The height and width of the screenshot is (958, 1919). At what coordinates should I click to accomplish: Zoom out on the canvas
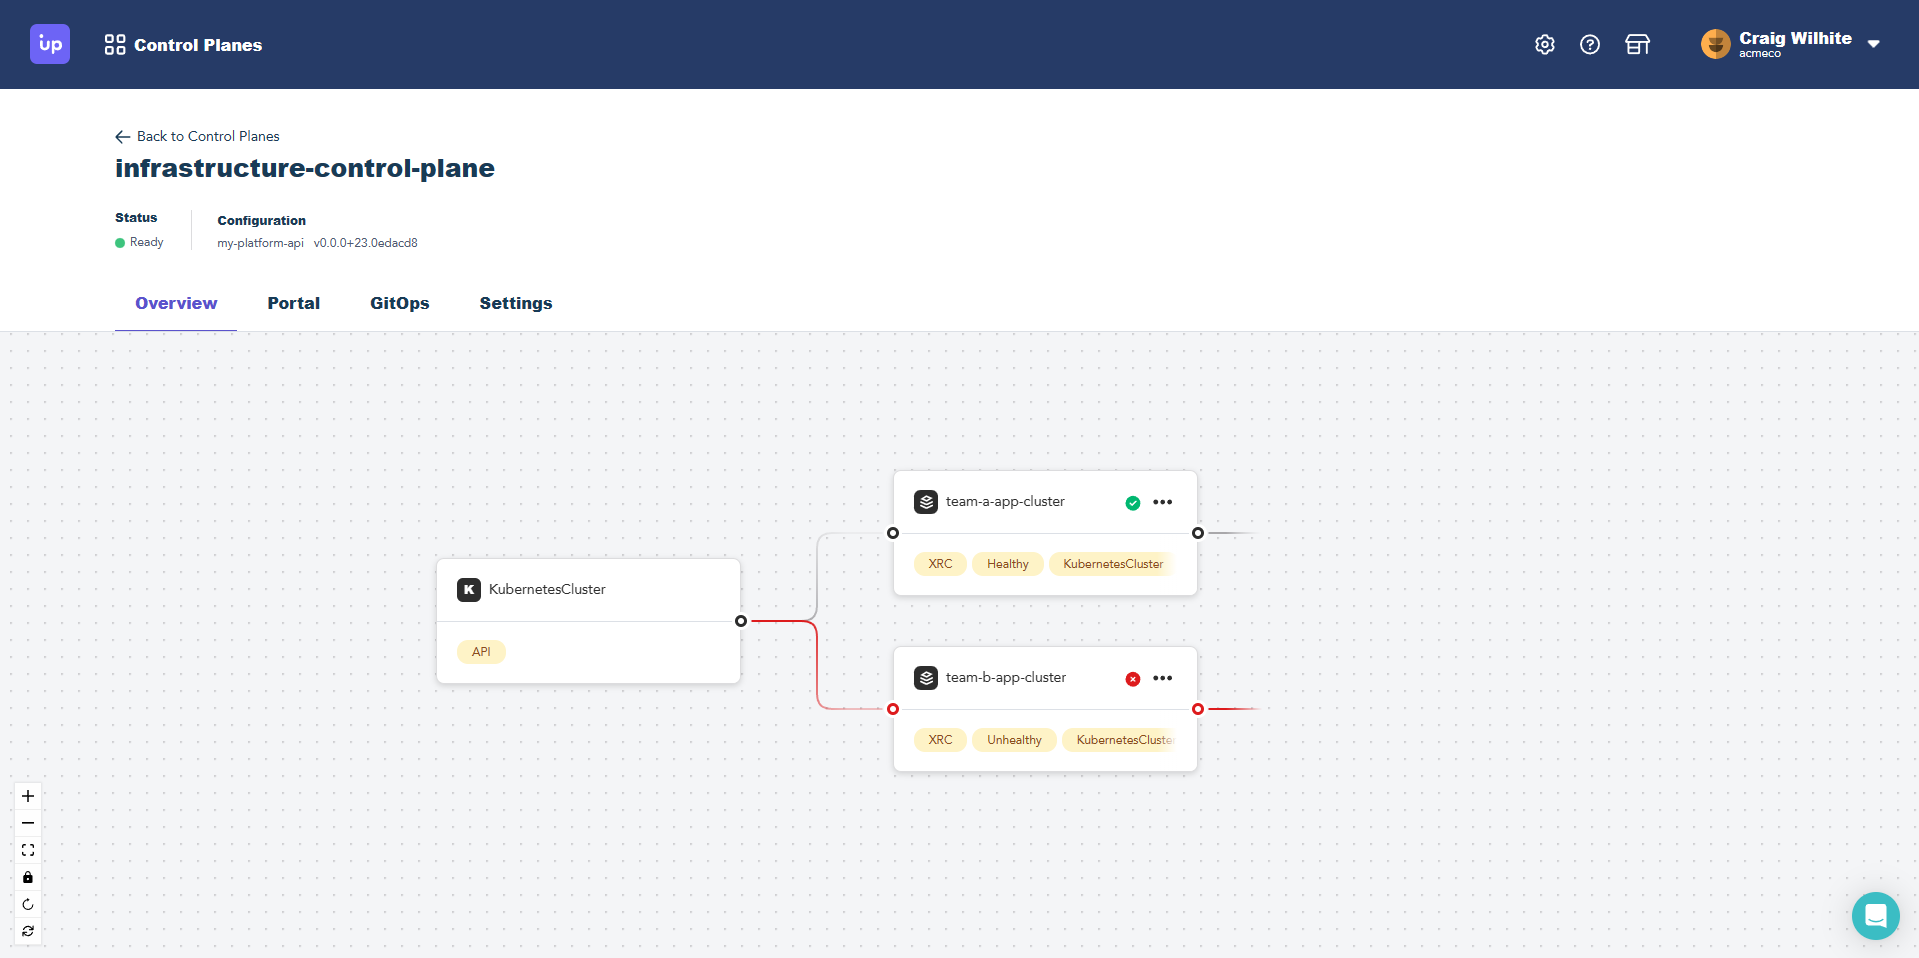tap(27, 823)
